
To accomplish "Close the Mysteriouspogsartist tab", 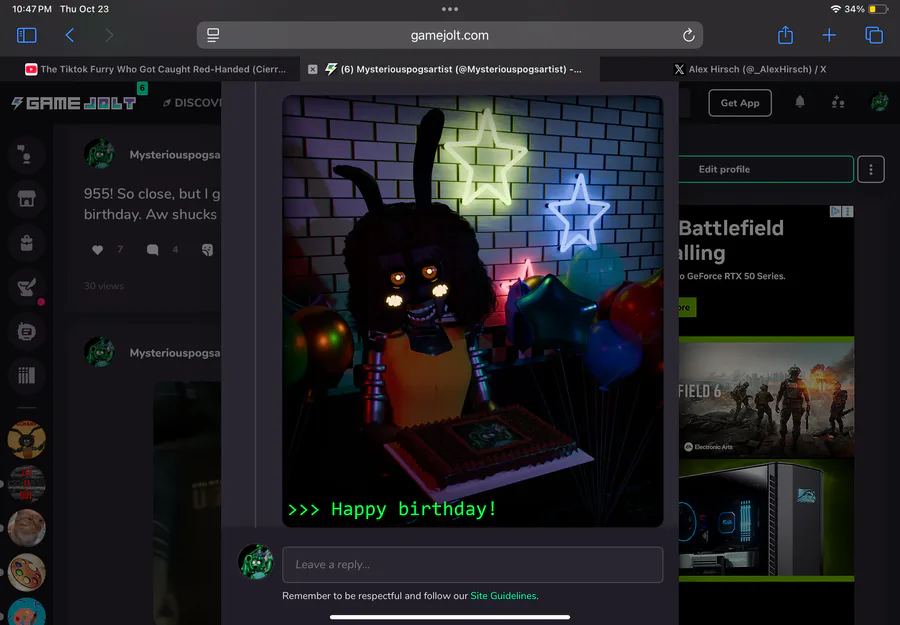I will click(312, 69).
